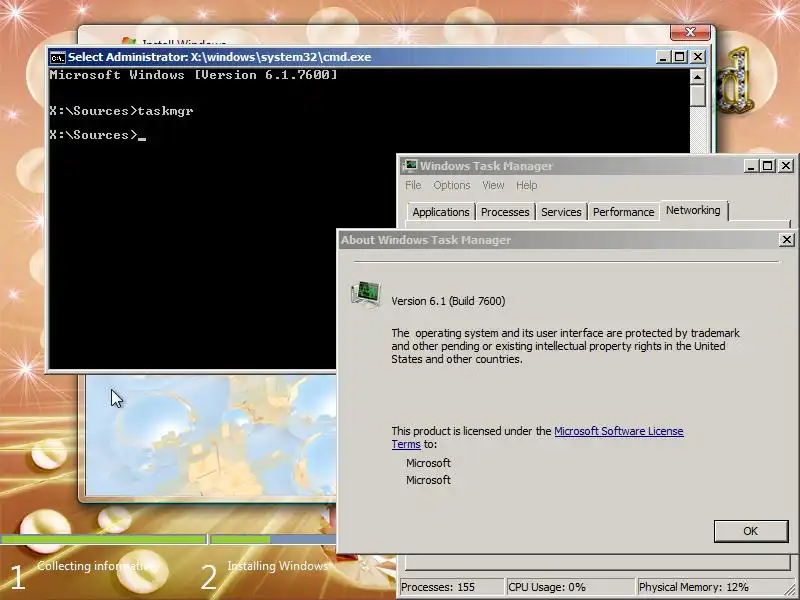This screenshot has height=600, width=800.
Task: Maximize the Windows Task Manager window
Action: [x=767, y=166]
